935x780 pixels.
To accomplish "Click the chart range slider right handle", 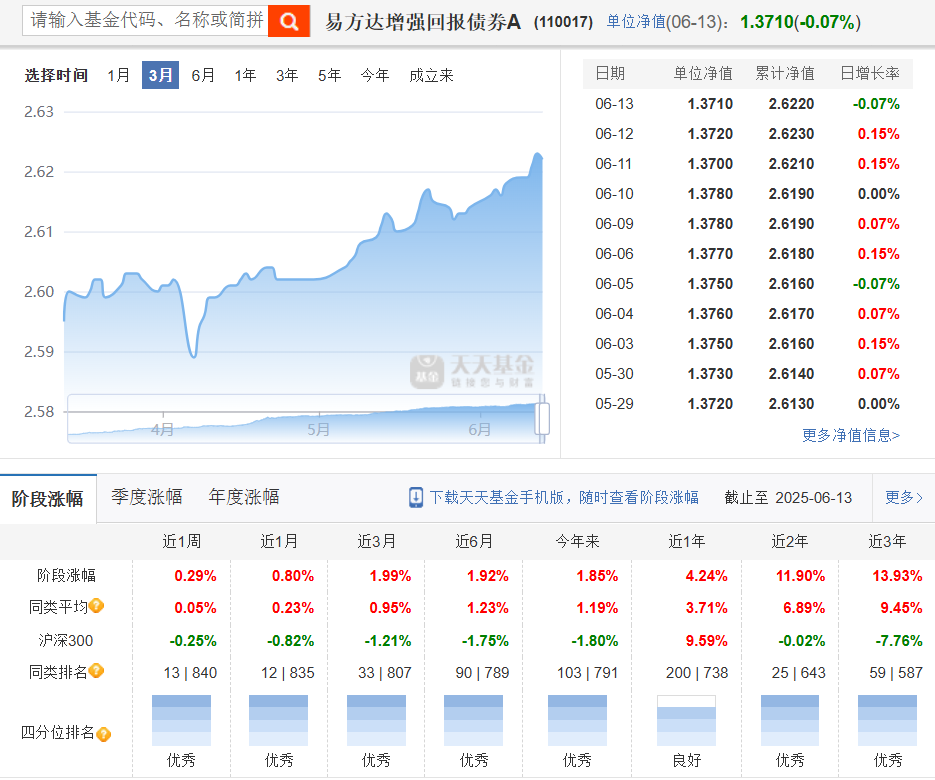I will point(542,419).
